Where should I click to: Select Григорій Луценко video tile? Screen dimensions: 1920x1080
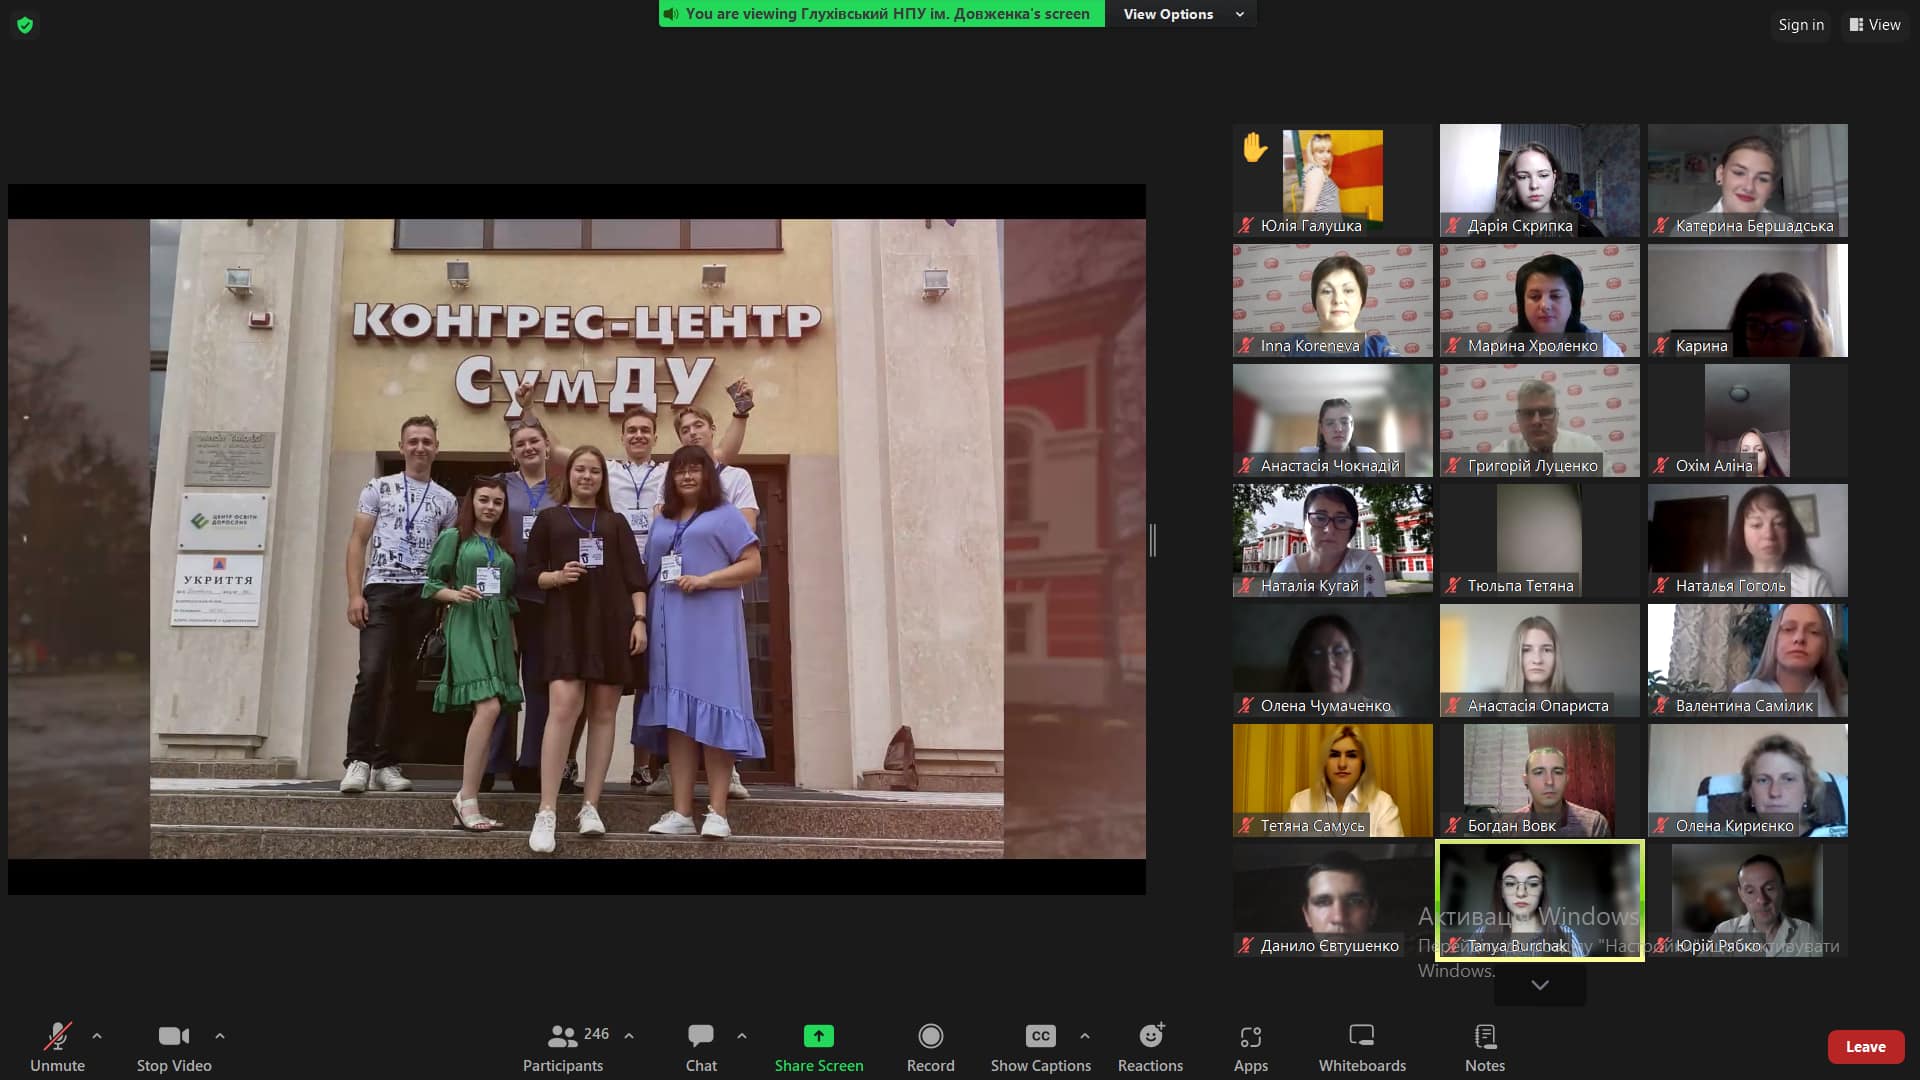click(x=1540, y=420)
